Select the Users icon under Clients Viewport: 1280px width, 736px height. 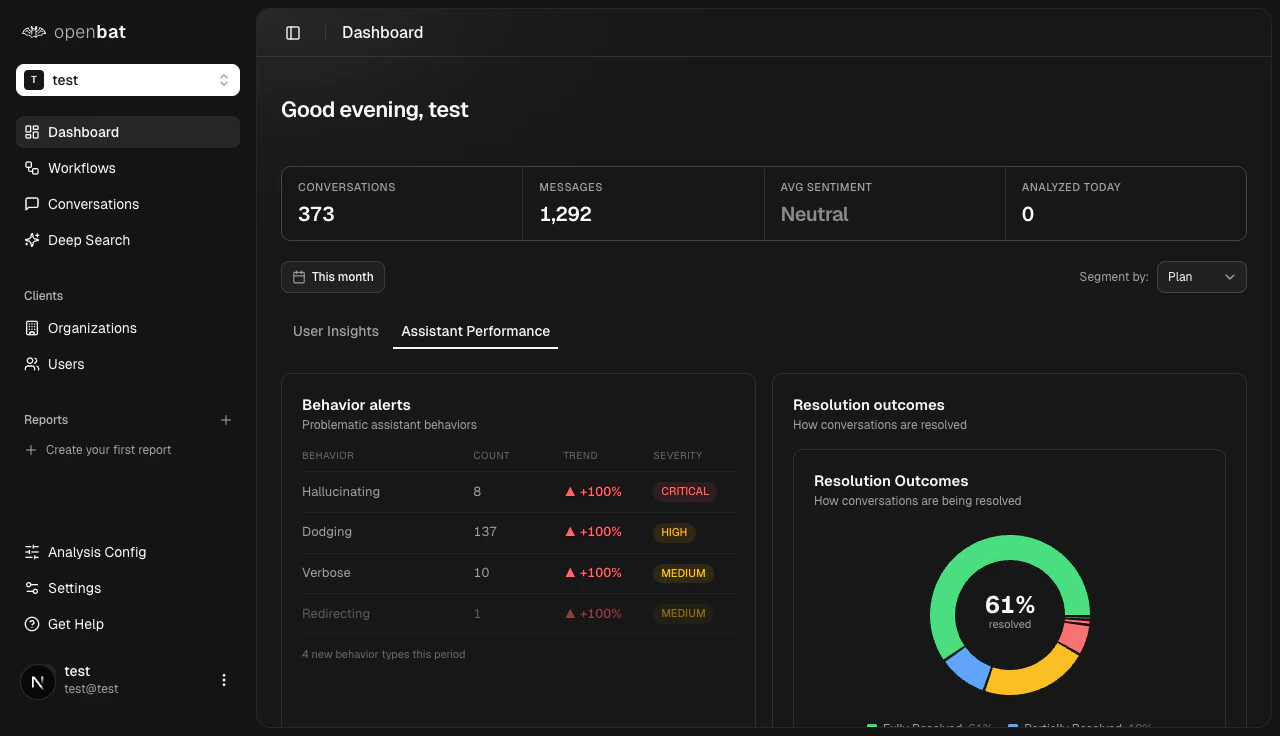coord(31,364)
